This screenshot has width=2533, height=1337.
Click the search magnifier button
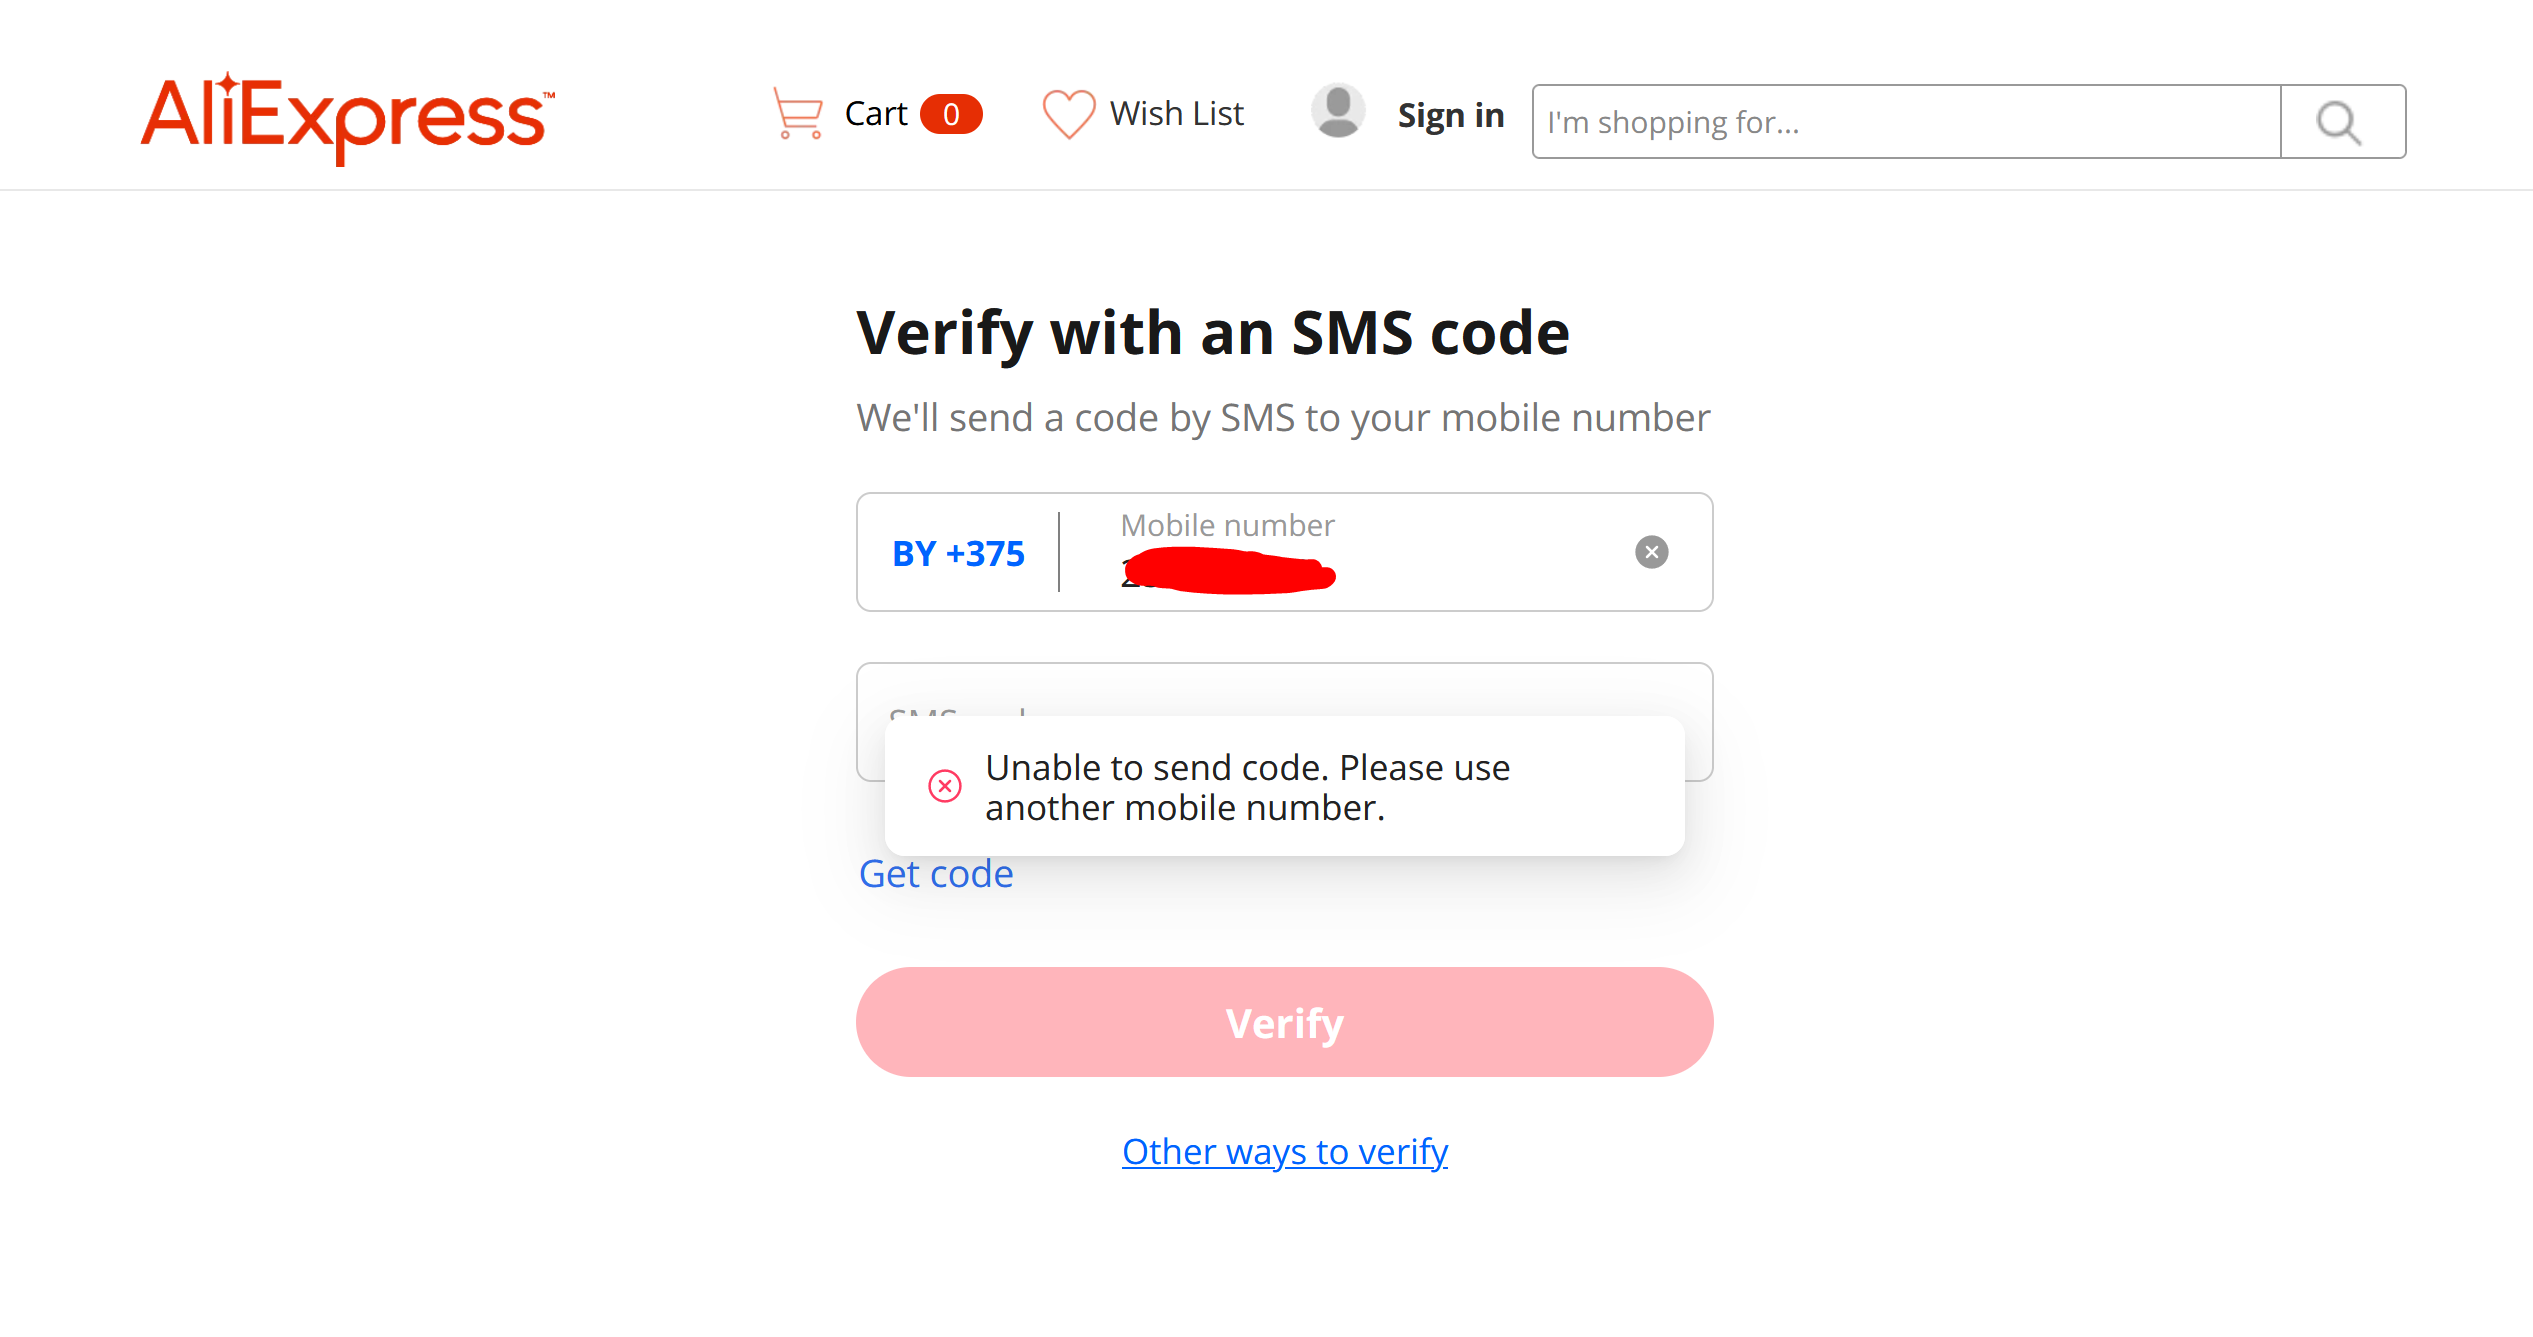click(2342, 122)
